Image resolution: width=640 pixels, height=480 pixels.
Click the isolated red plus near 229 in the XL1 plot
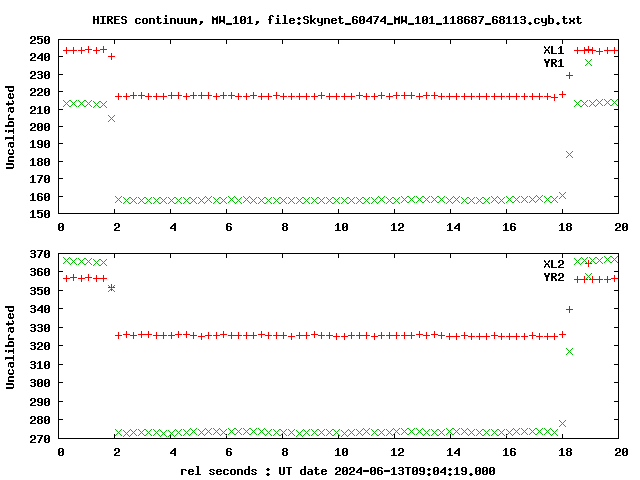coord(569,76)
